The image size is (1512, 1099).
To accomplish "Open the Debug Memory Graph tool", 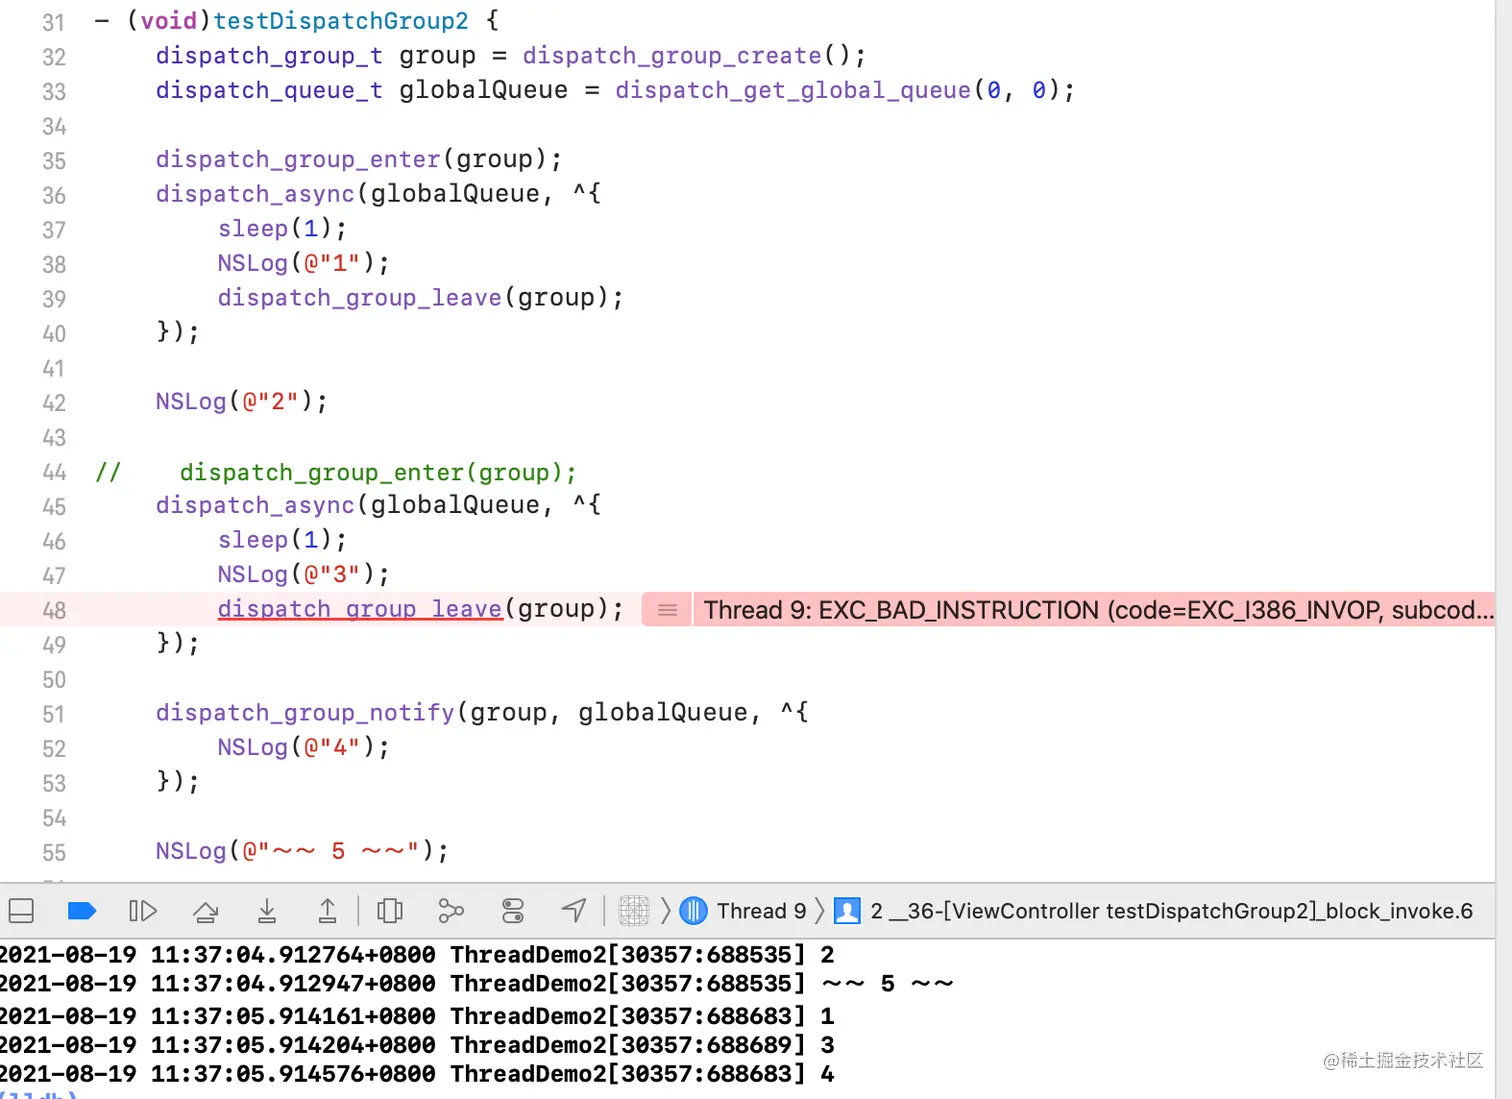I will pos(451,911).
